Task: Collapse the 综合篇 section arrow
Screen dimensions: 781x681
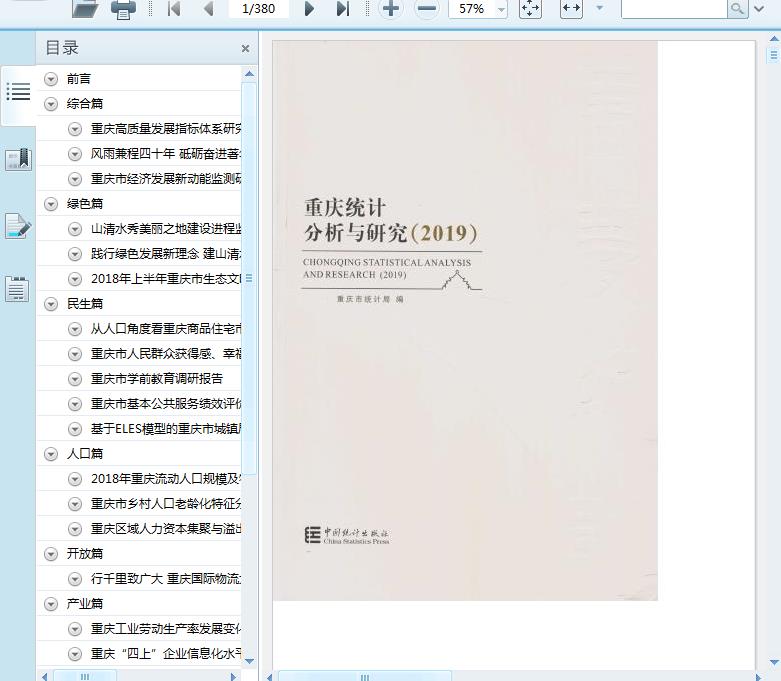Action: point(51,104)
